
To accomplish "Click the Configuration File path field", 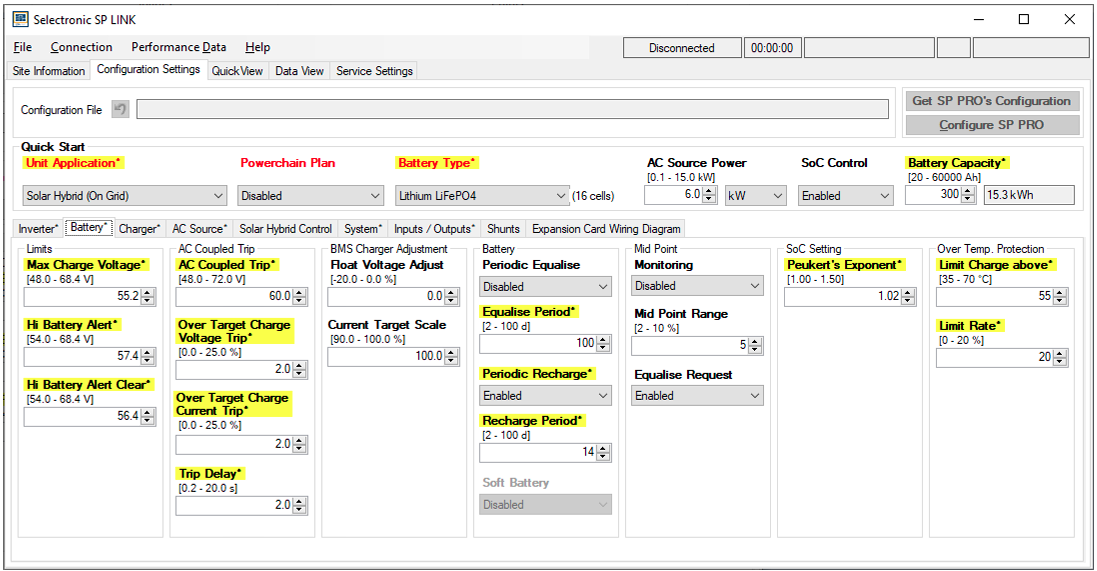I will (x=512, y=109).
